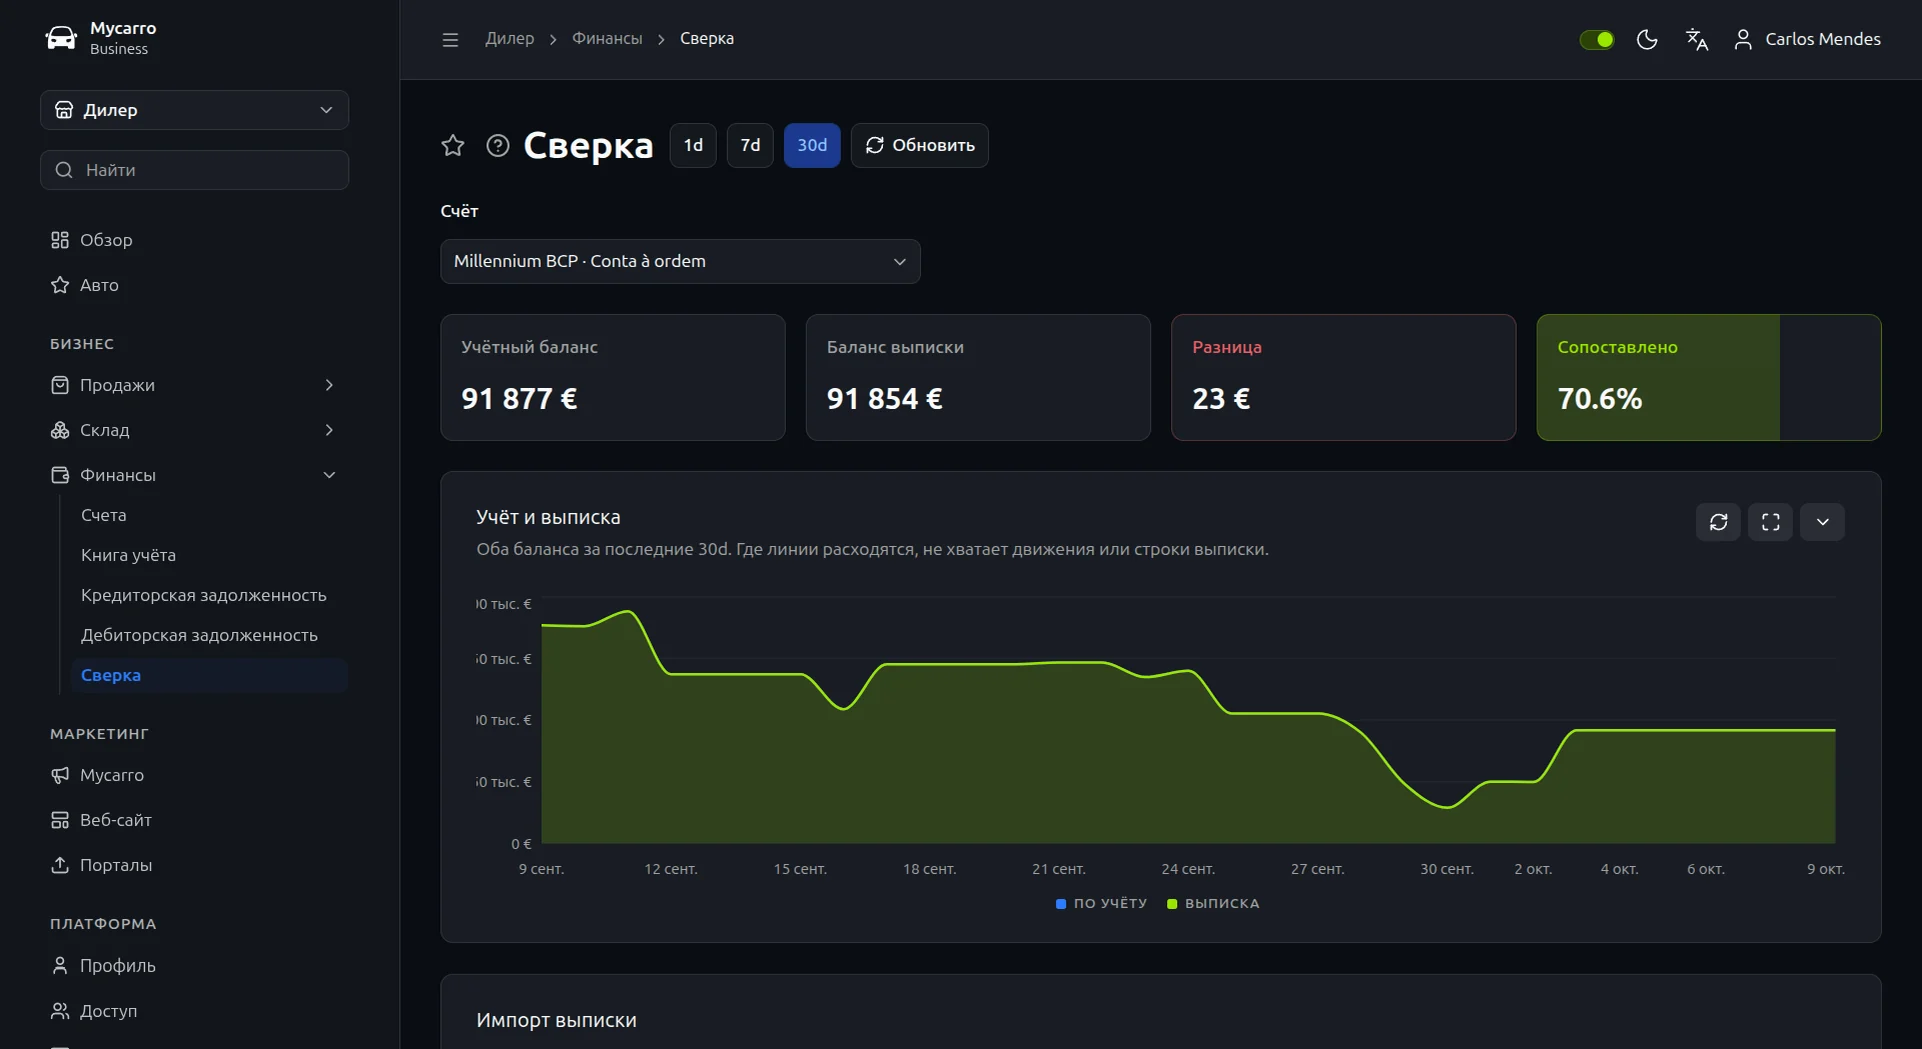The width and height of the screenshot is (1922, 1049).
Task: Select the 30d period
Action: click(812, 146)
